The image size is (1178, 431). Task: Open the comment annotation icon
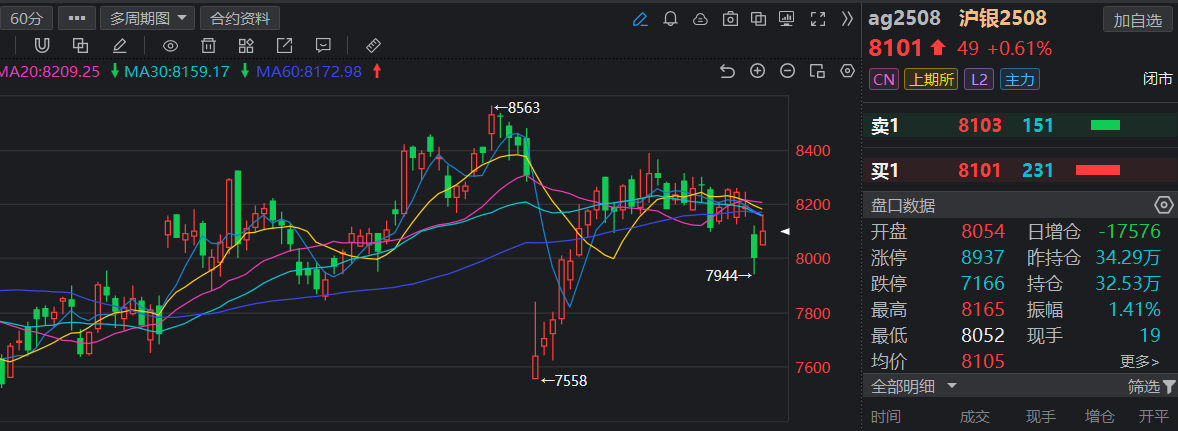pos(323,46)
